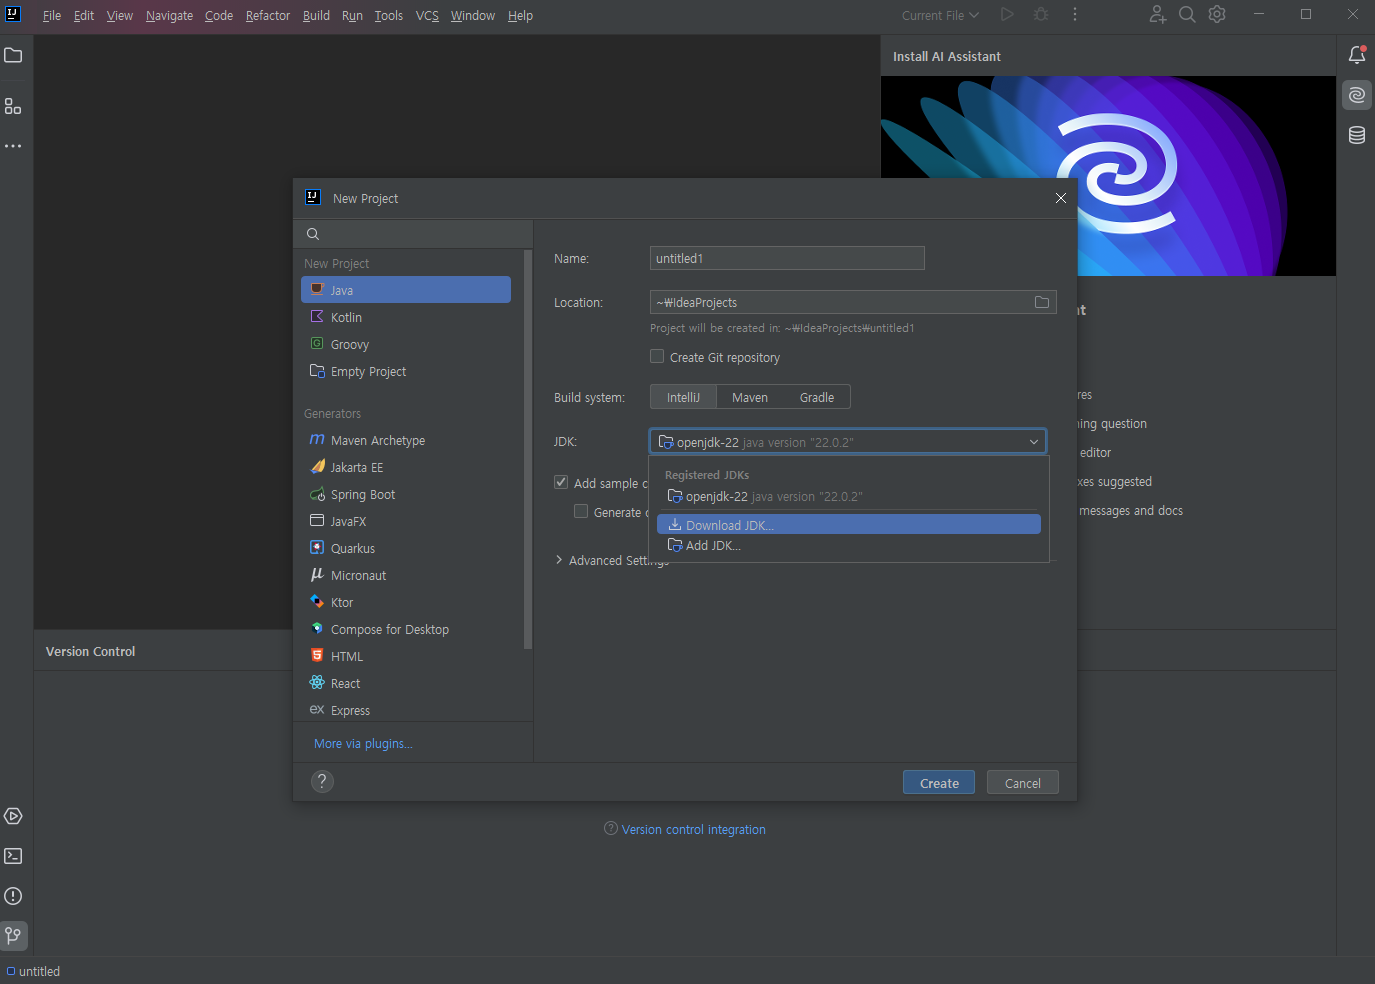Open the Refactor menu
This screenshot has width=1375, height=984.
[x=268, y=15]
